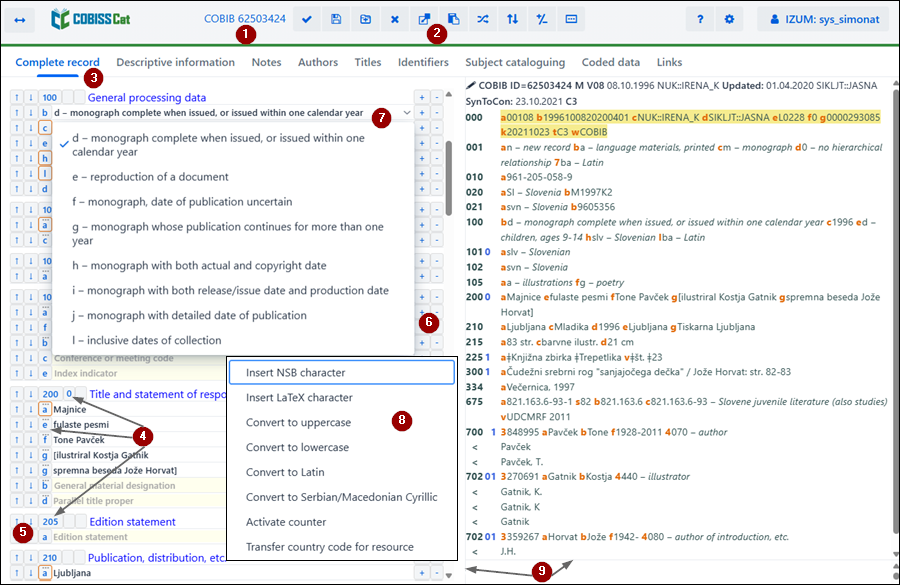Click the up-down arrows toolbar icon
The image size is (900, 585).
pyautogui.click(x=513, y=20)
